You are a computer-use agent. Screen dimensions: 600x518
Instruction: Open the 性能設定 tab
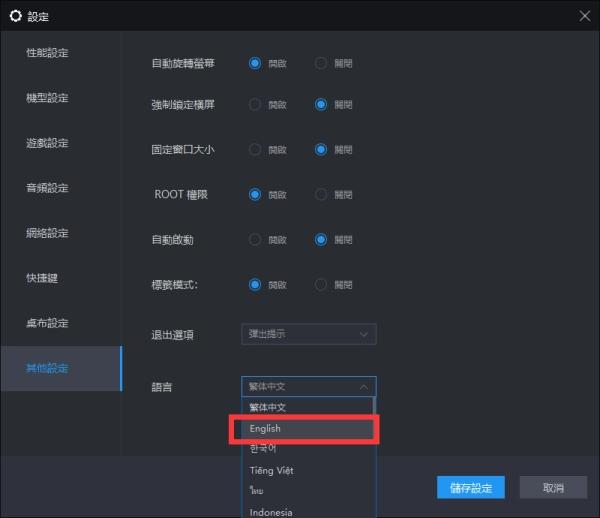pos(47,52)
